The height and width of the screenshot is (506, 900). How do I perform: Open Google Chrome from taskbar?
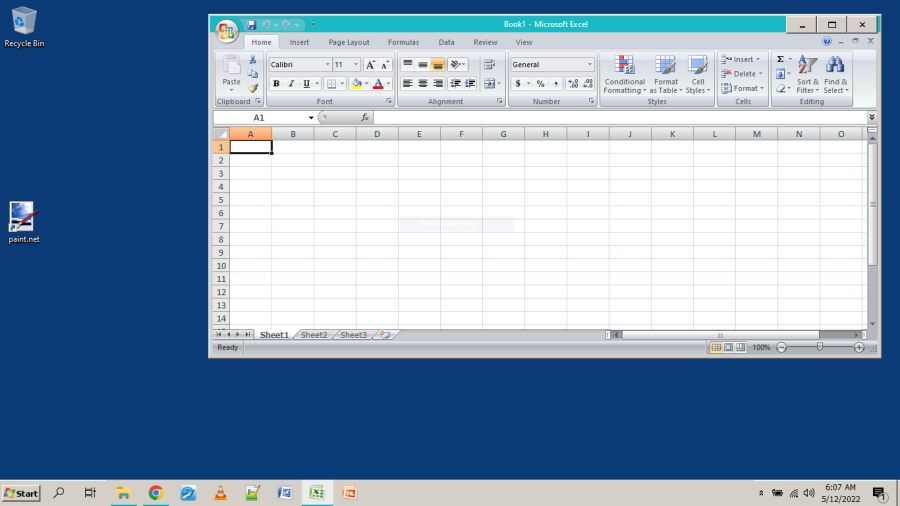coord(156,493)
